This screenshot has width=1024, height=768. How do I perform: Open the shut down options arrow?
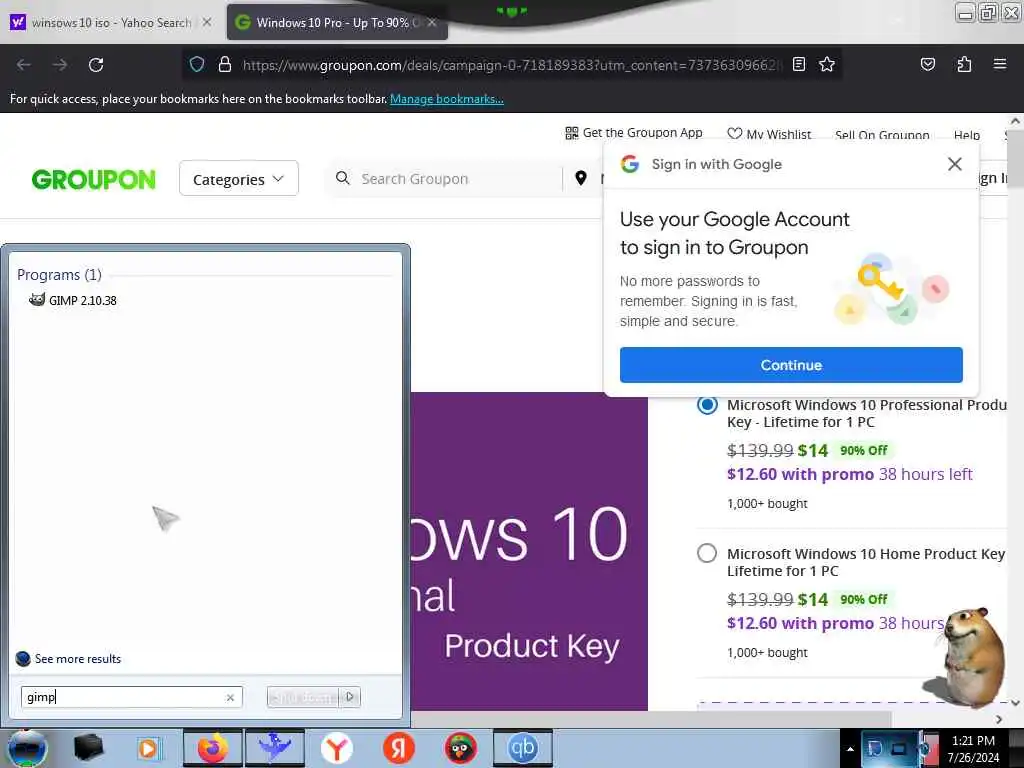click(350, 697)
